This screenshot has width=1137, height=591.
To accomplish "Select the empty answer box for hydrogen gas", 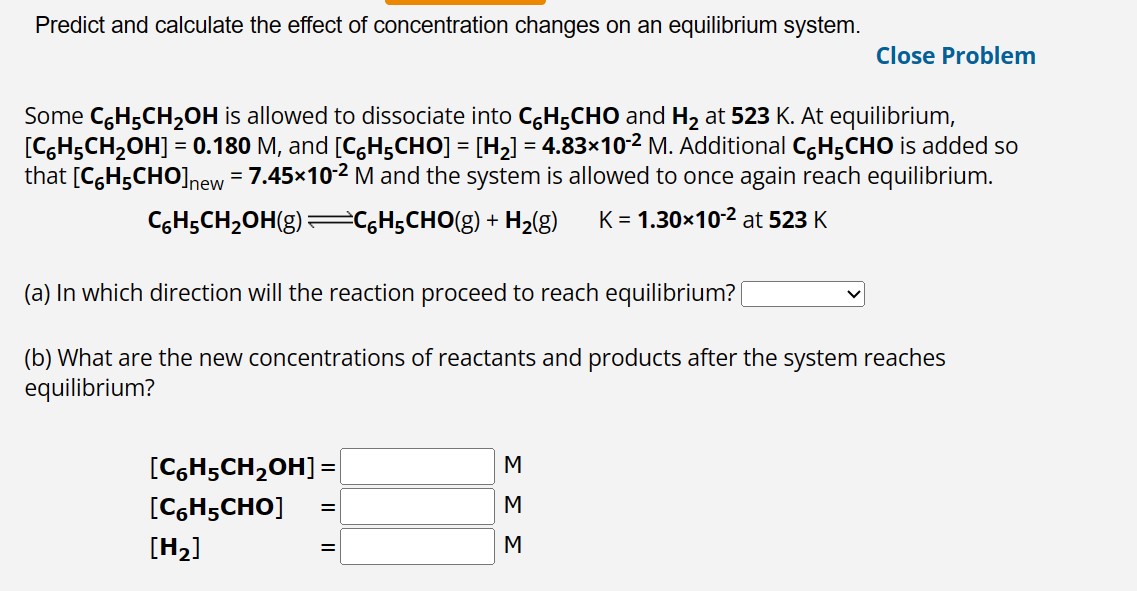I will [x=416, y=545].
